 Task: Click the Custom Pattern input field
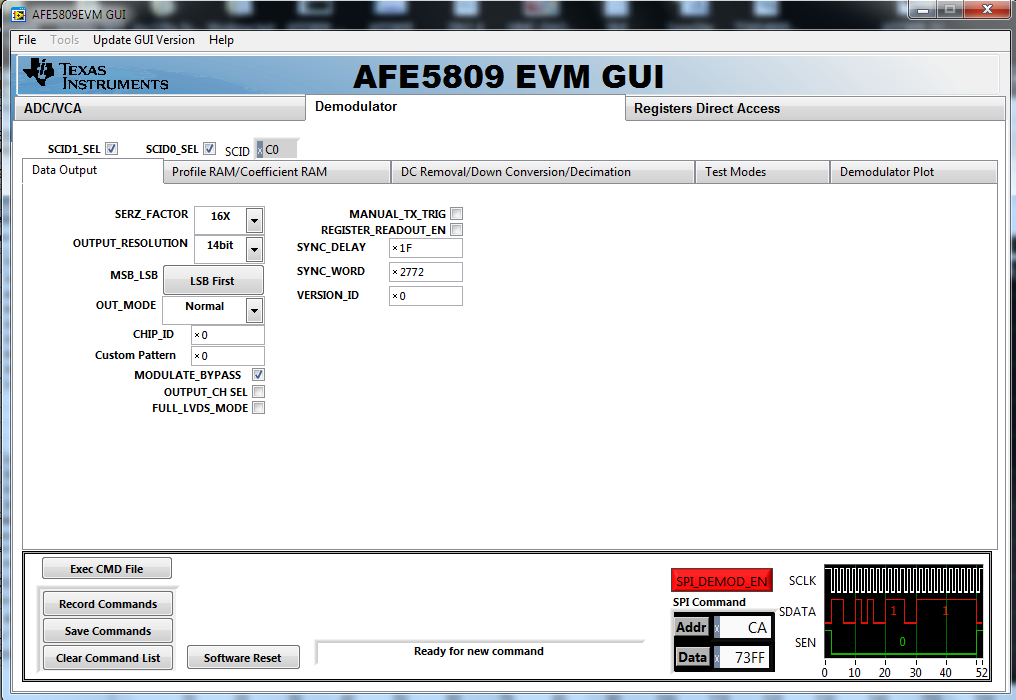(x=227, y=356)
